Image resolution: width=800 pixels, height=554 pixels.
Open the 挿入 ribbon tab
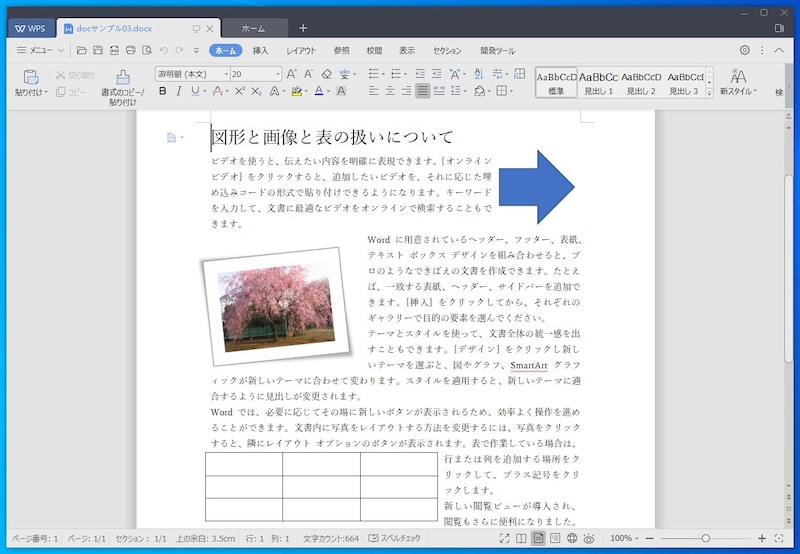[260, 50]
